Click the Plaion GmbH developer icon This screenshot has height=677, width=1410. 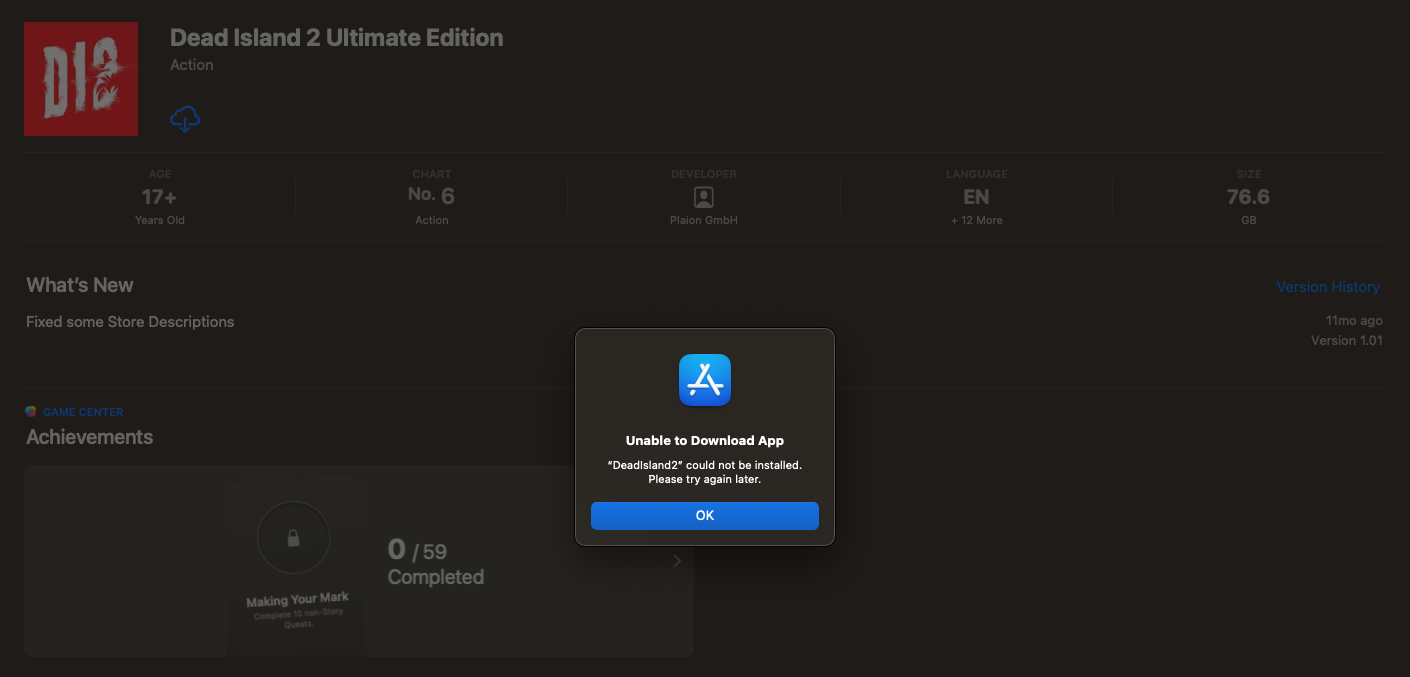[x=704, y=197]
